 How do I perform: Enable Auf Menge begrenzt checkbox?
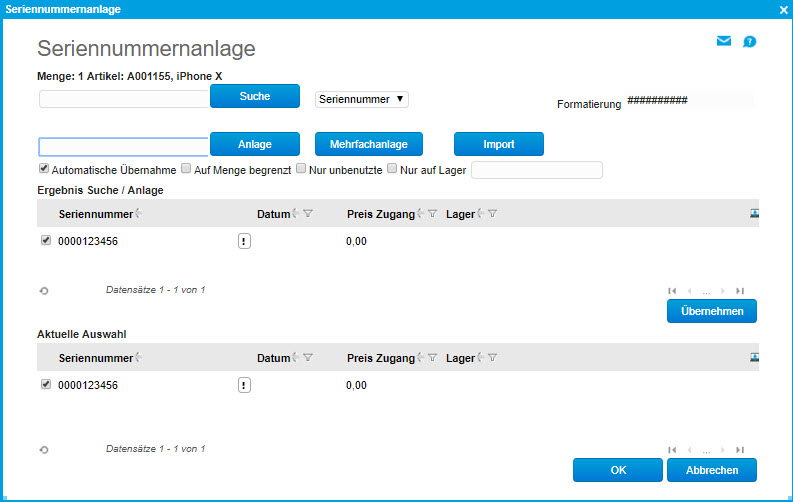click(x=186, y=169)
